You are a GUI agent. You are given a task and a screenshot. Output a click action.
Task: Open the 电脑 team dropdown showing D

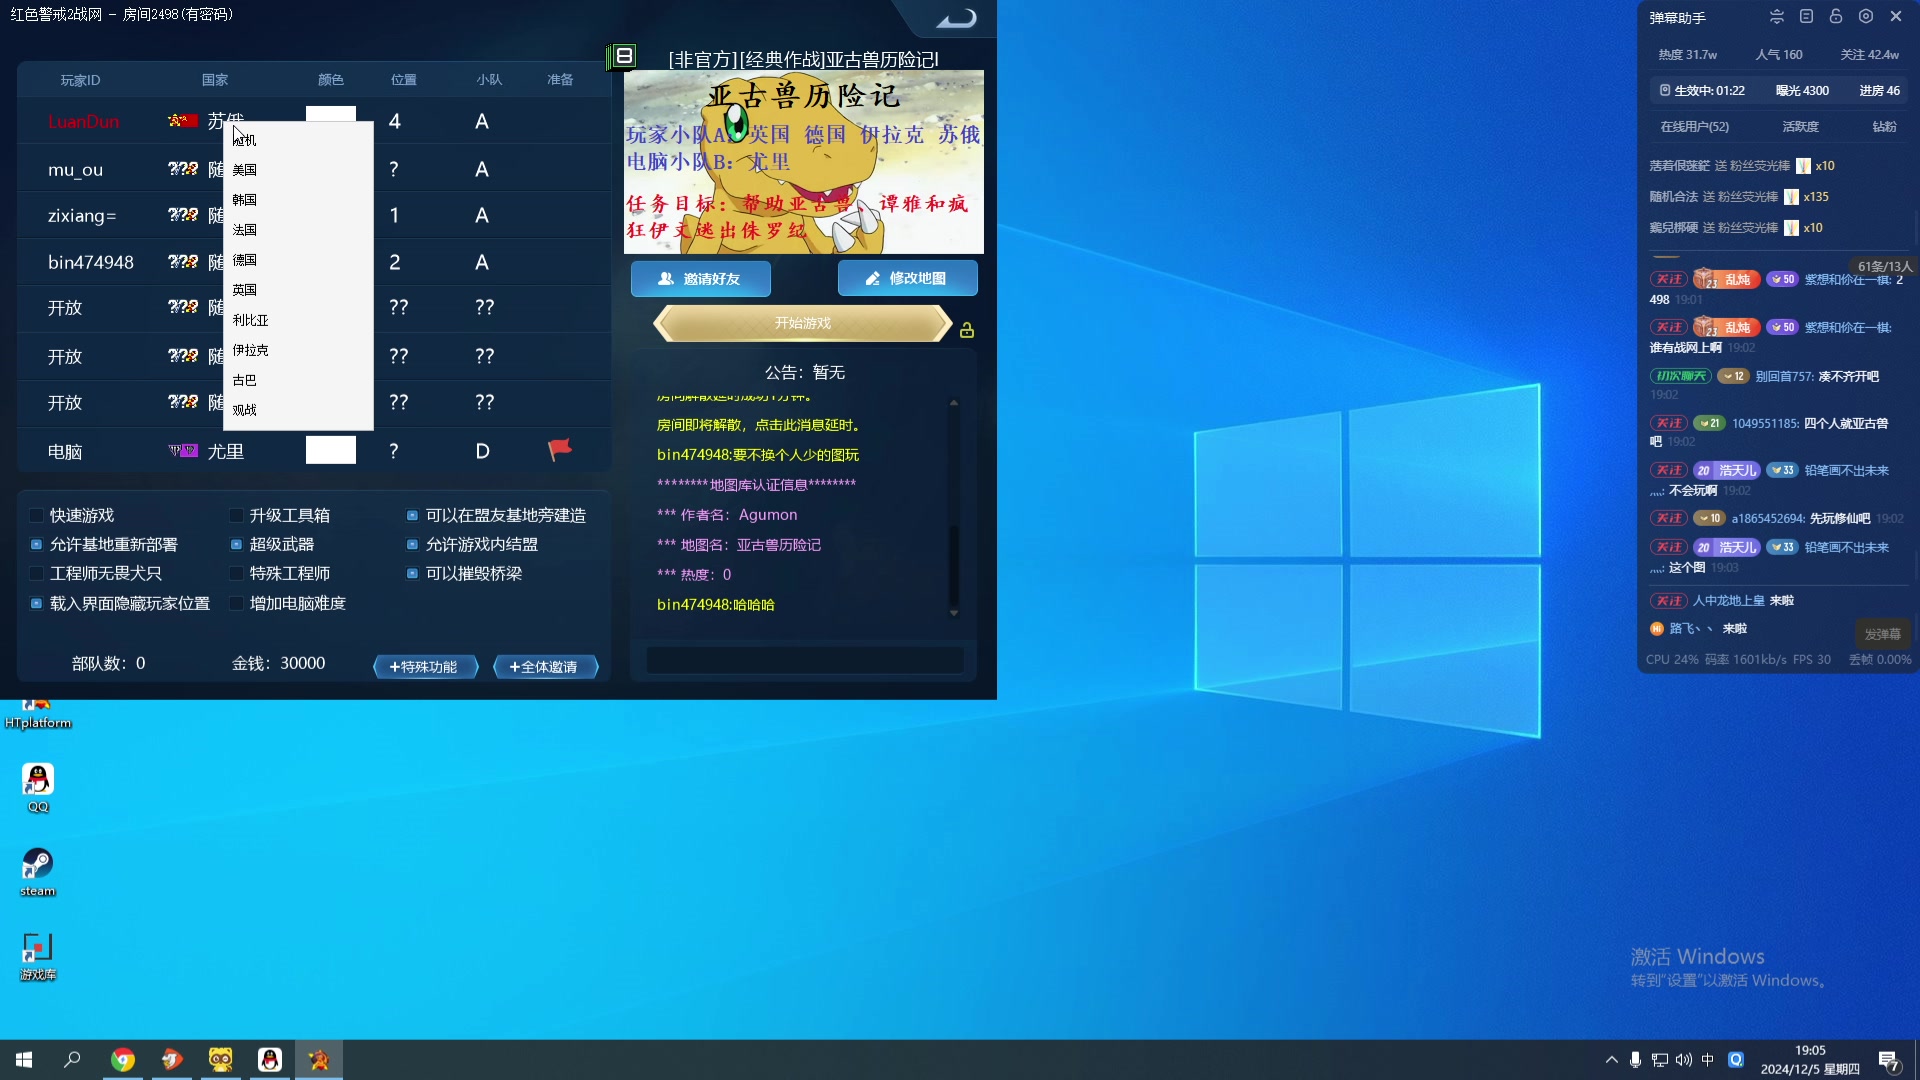click(482, 451)
